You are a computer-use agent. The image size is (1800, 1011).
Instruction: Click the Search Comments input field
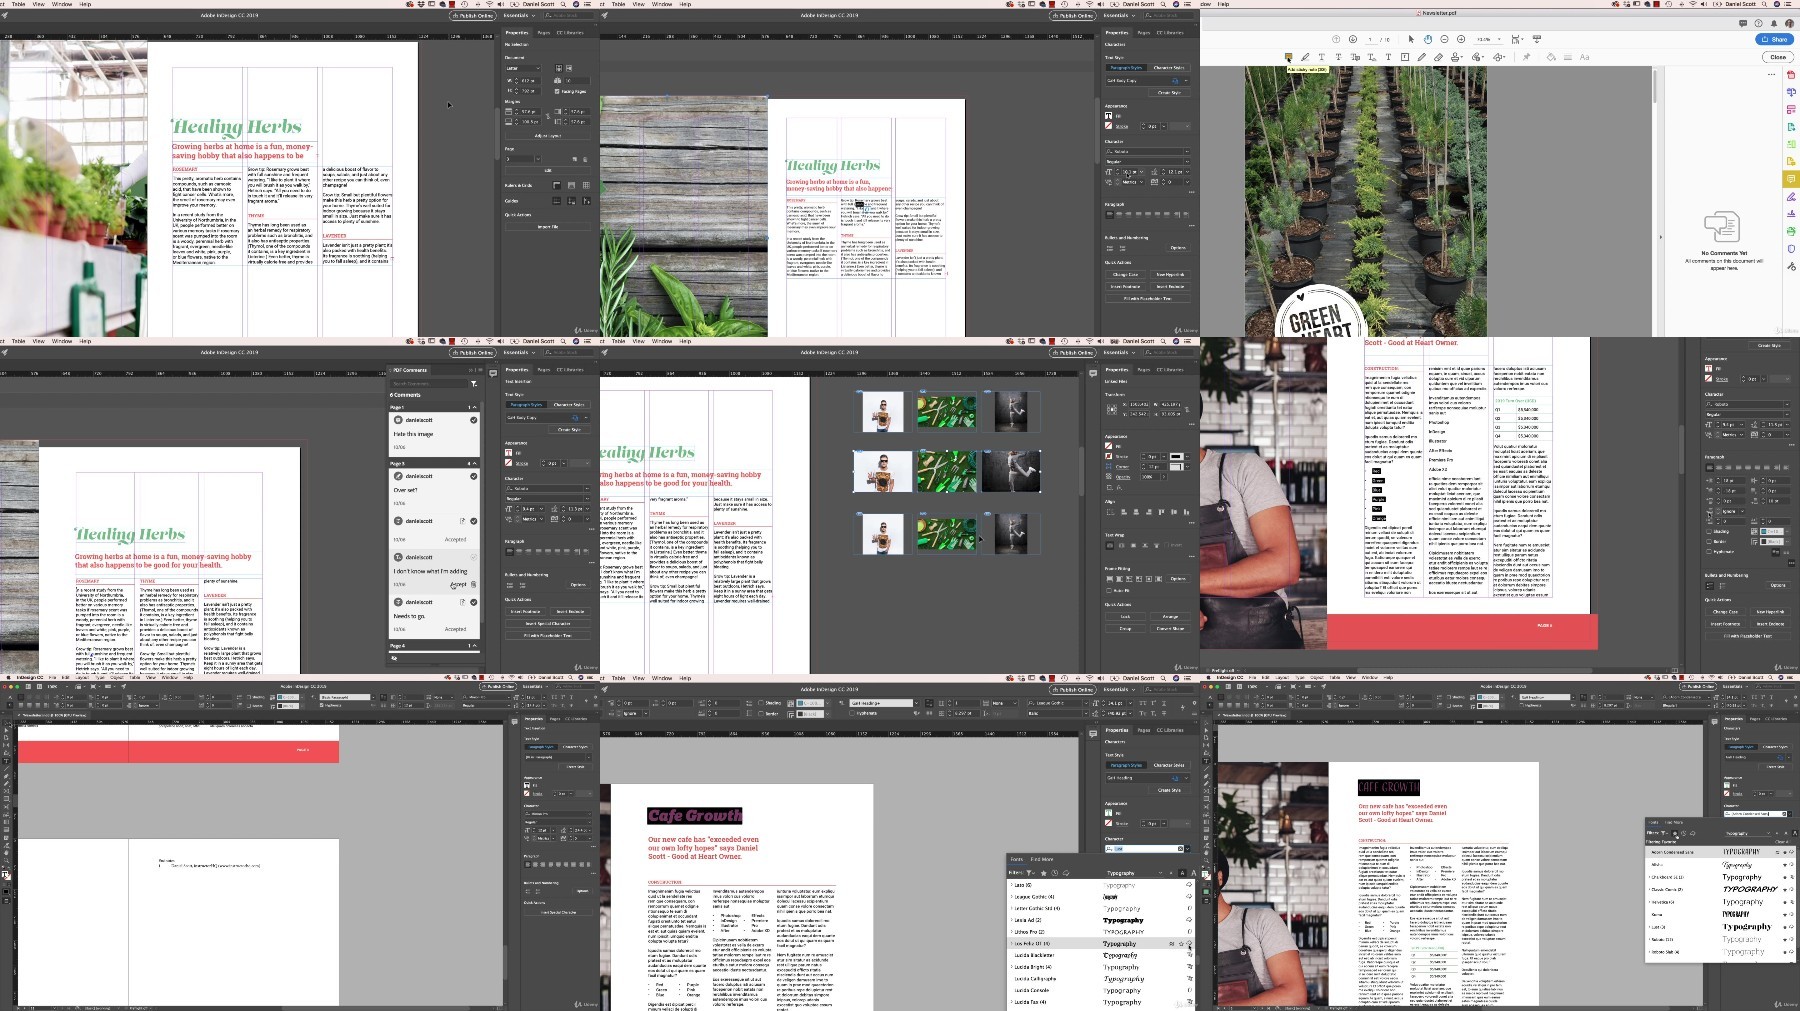tap(427, 383)
